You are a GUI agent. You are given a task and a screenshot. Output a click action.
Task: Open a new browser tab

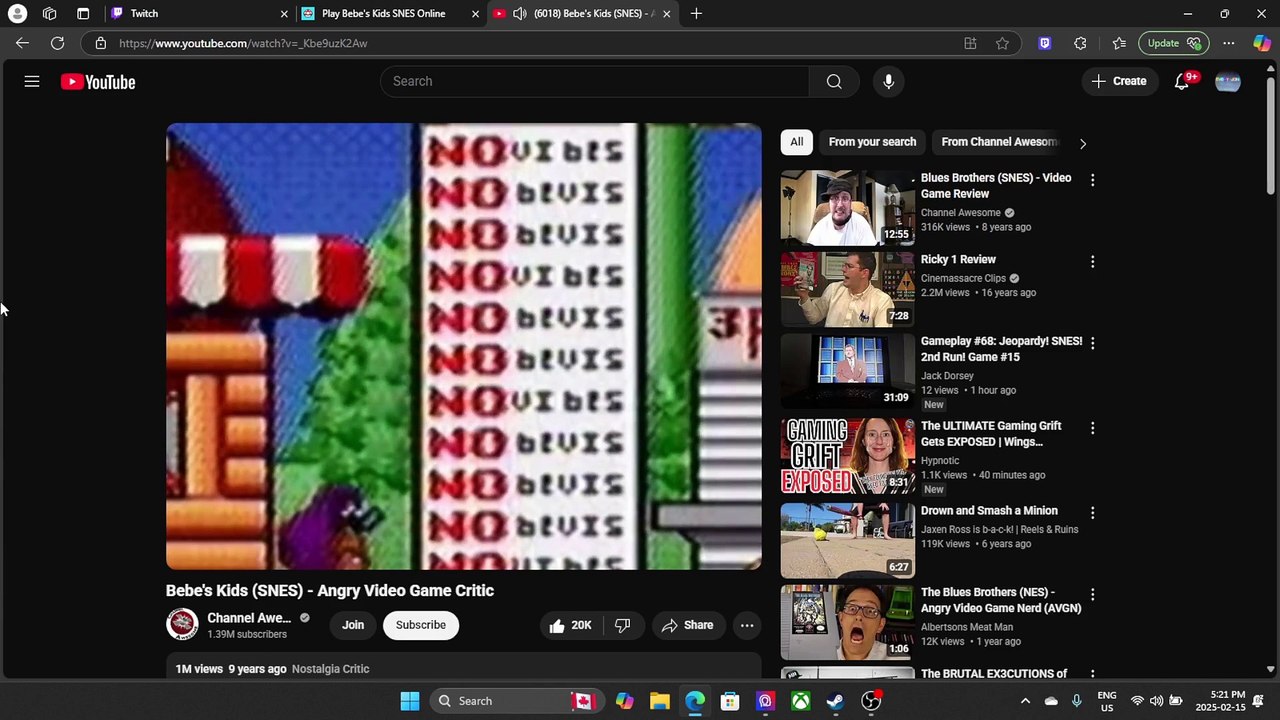click(696, 14)
